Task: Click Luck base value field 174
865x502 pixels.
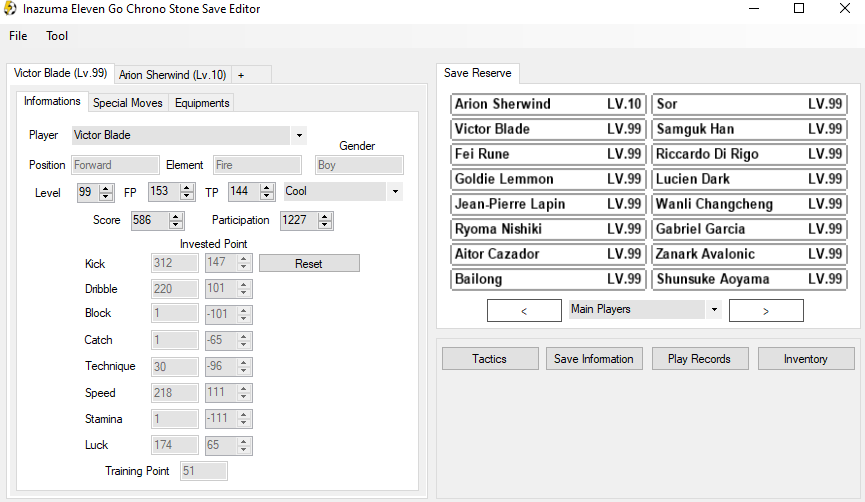Action: (x=174, y=445)
